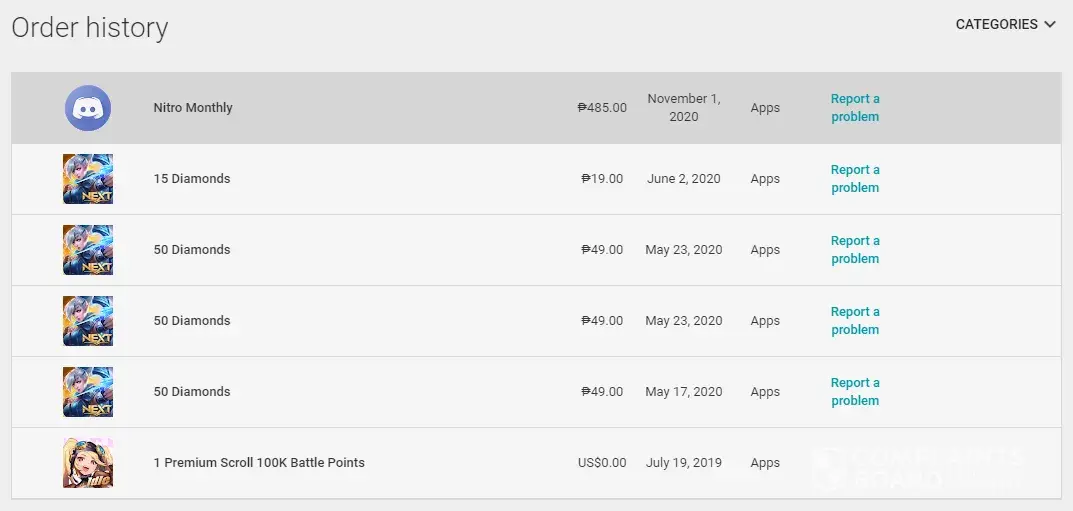Click the game icon beside 15 Diamonds
Viewport: 1073px width, 511px height.
point(88,179)
